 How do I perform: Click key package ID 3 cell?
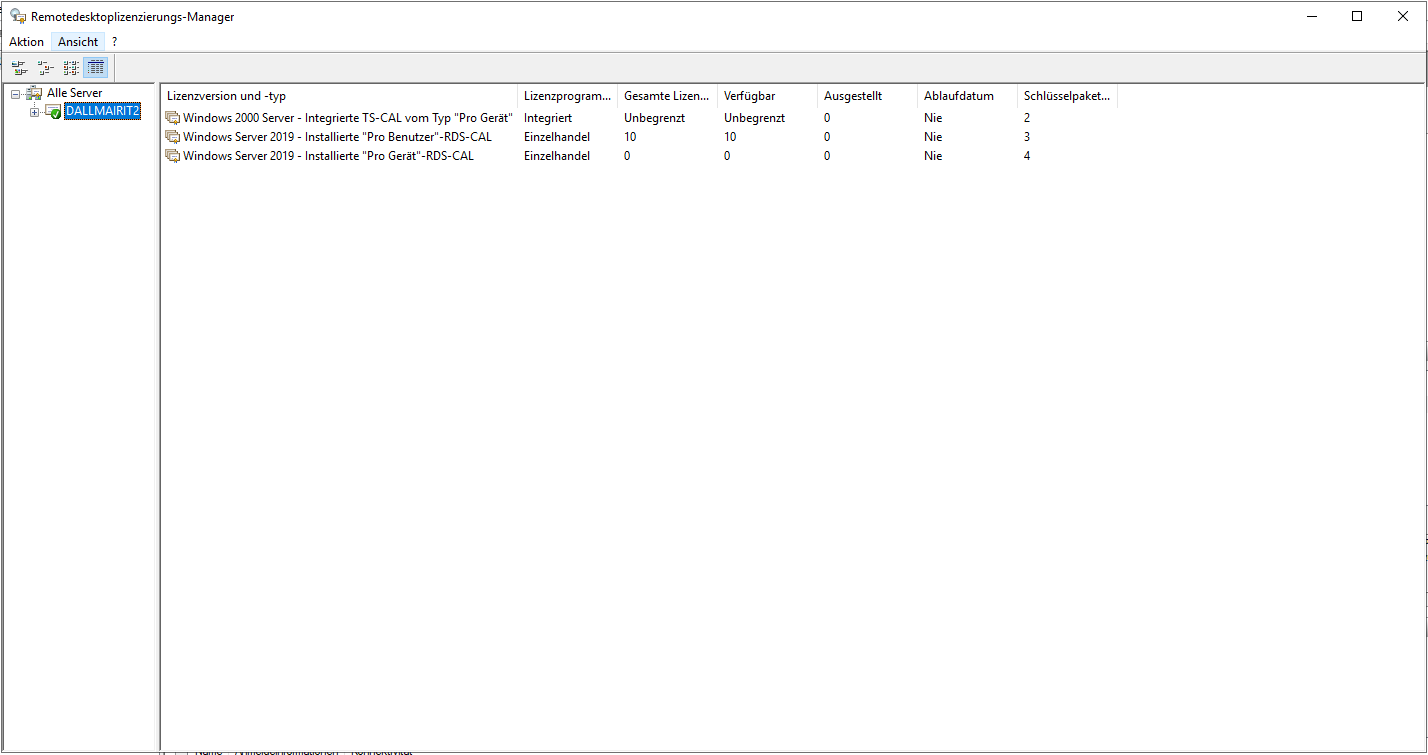pyautogui.click(x=1027, y=137)
